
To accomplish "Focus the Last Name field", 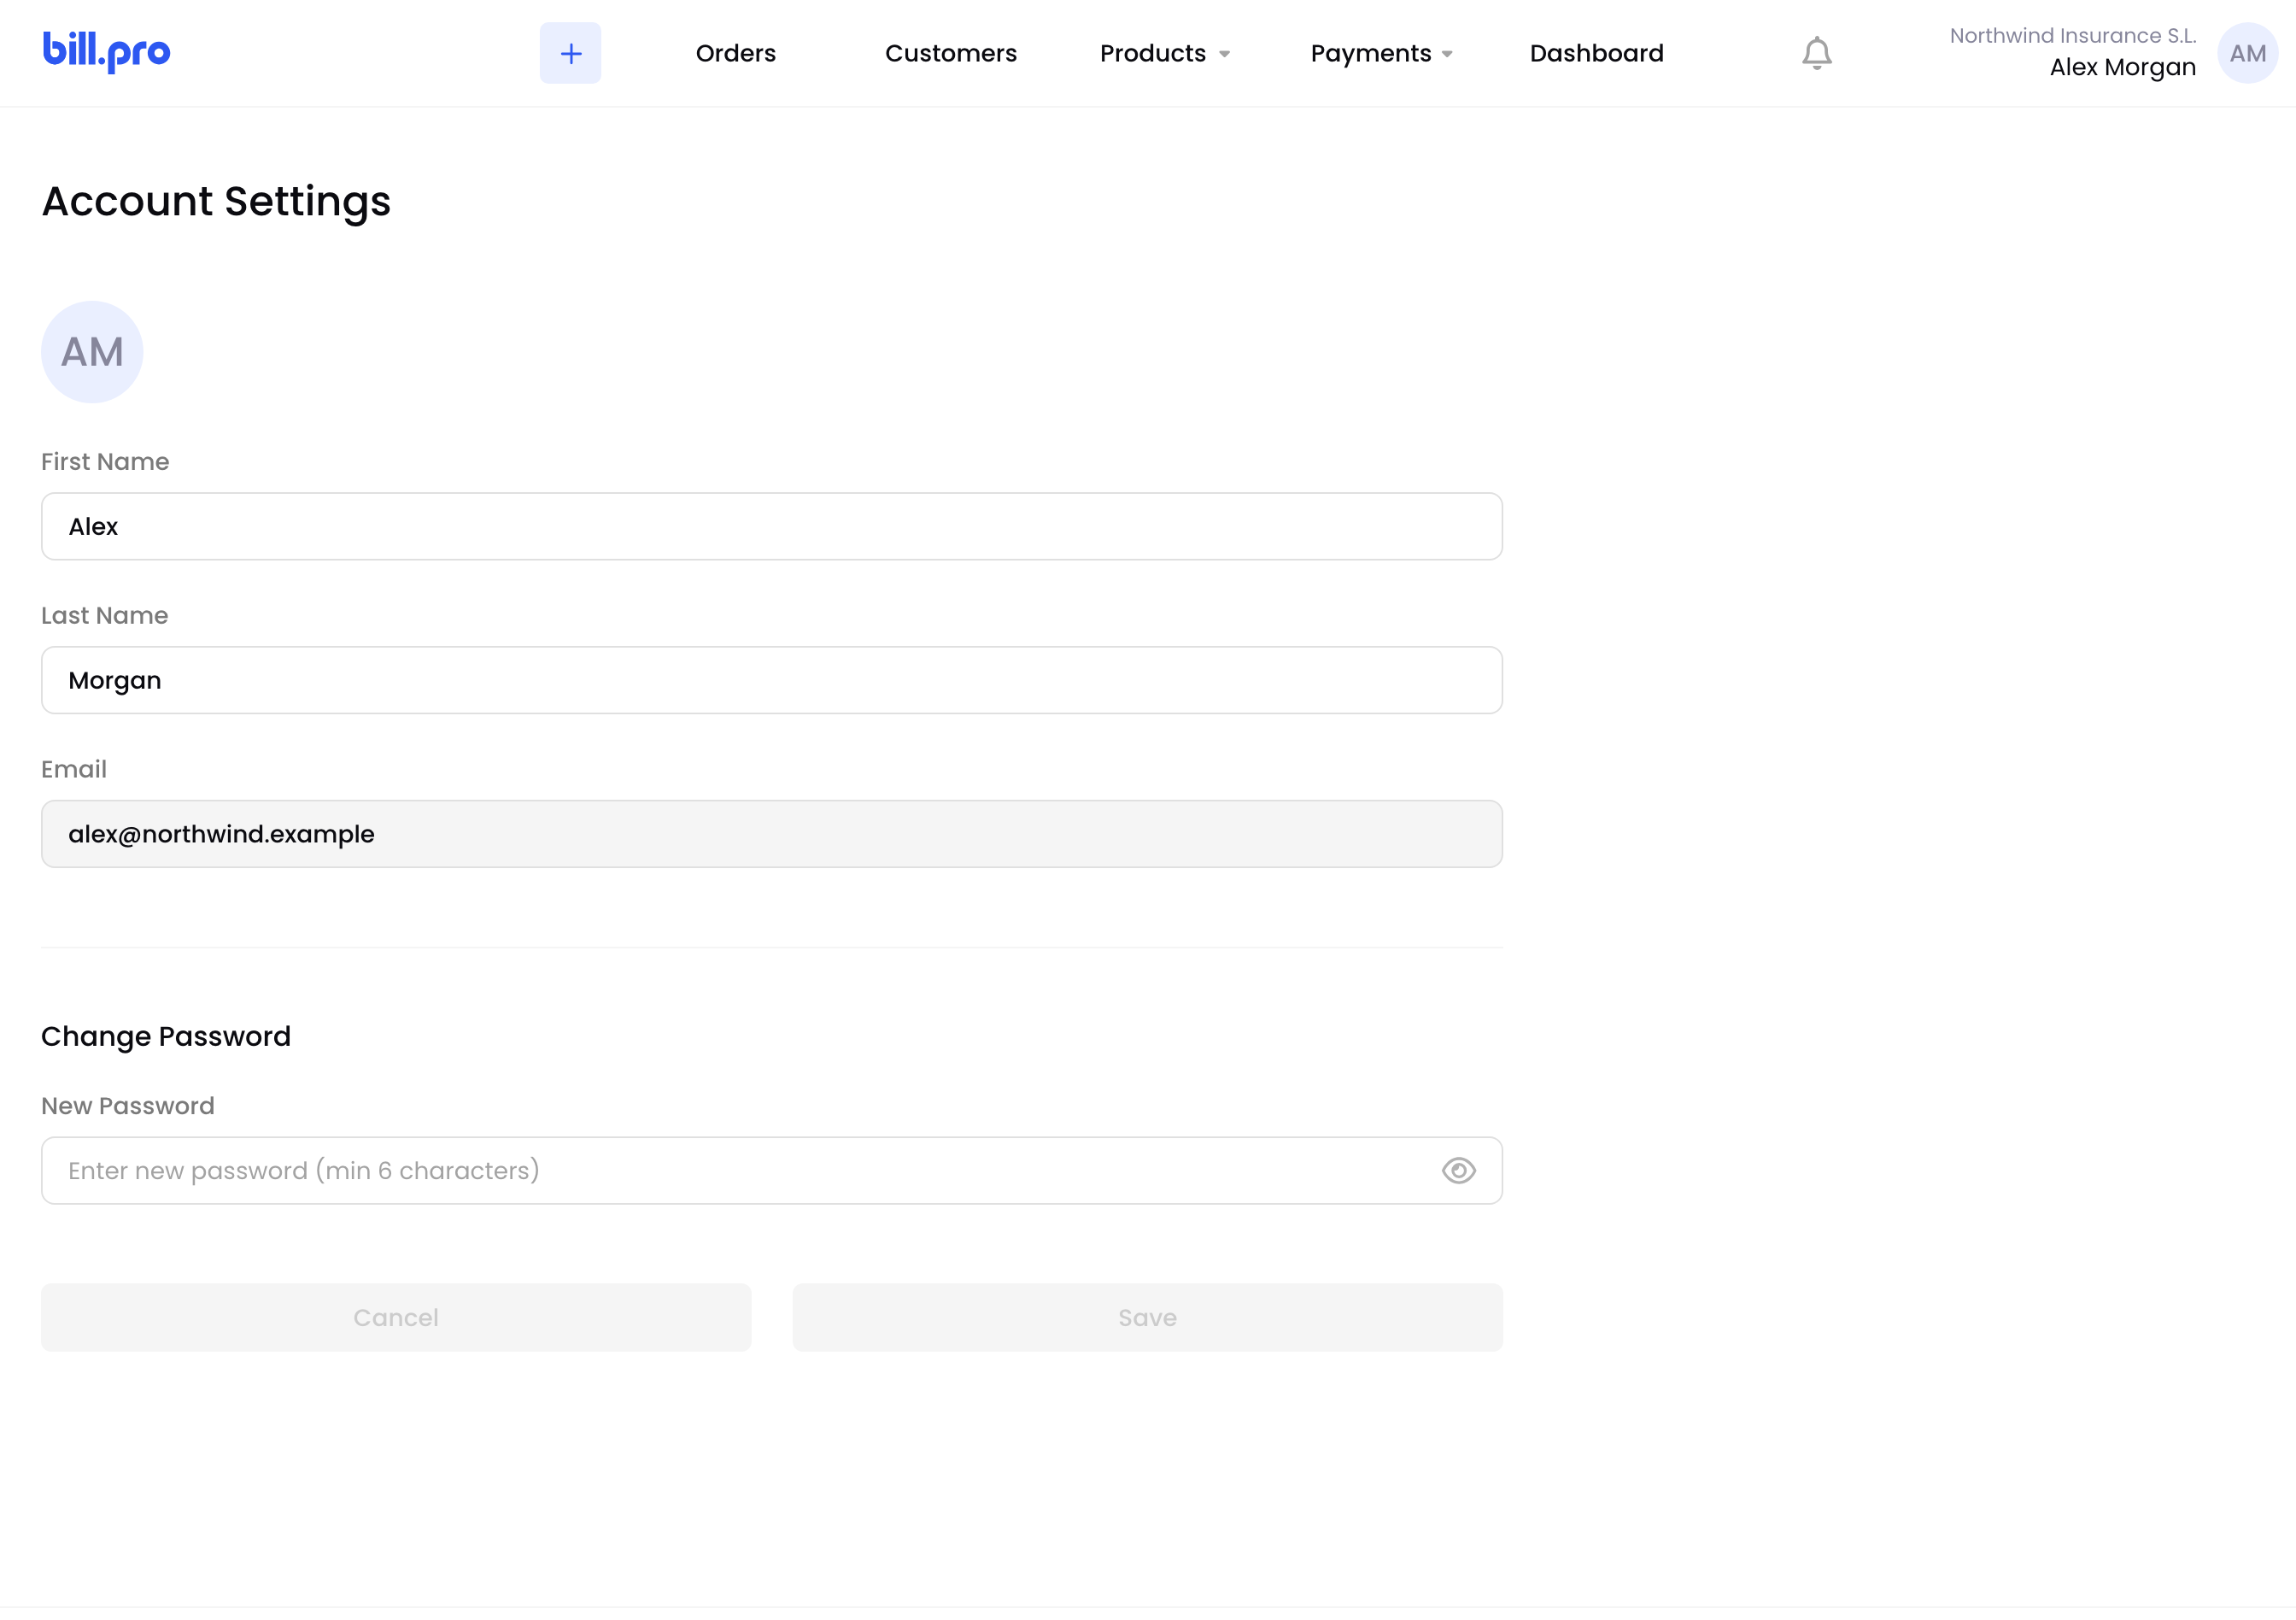I will click(771, 680).
